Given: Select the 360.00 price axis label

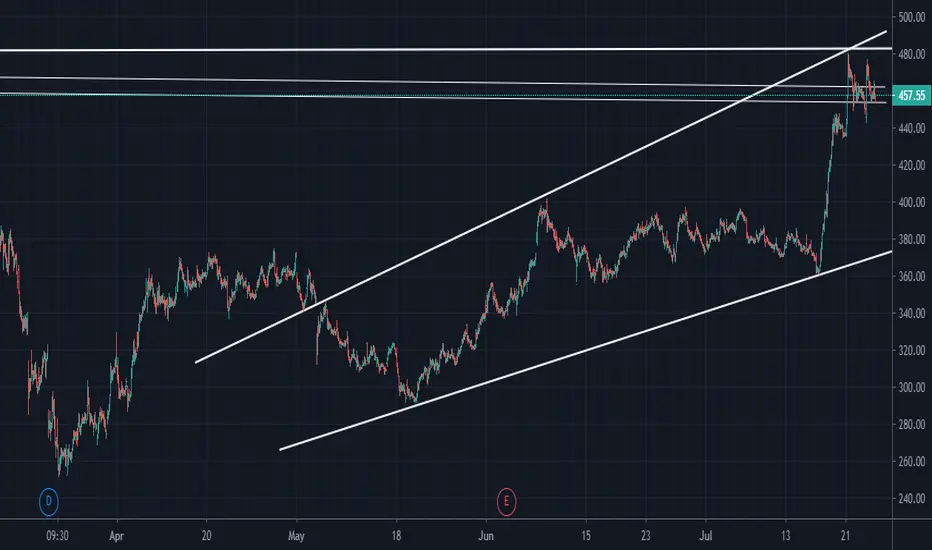Looking at the screenshot, I should [912, 276].
